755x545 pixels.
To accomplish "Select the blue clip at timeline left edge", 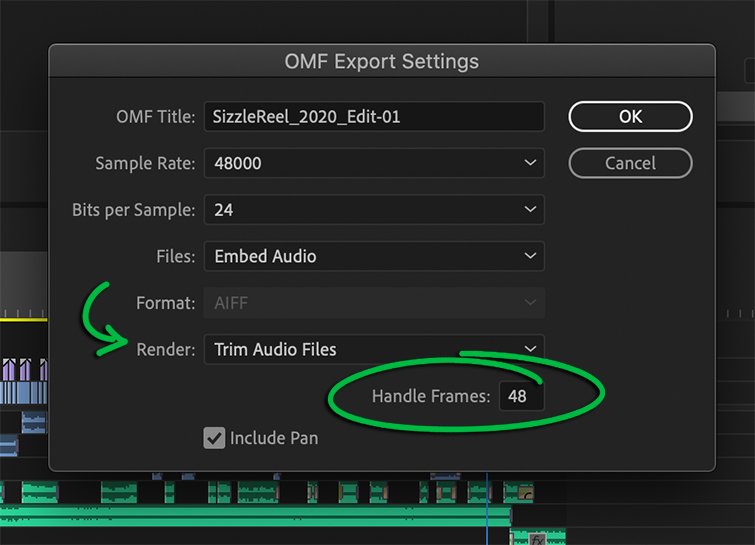I will pyautogui.click(x=8, y=445).
